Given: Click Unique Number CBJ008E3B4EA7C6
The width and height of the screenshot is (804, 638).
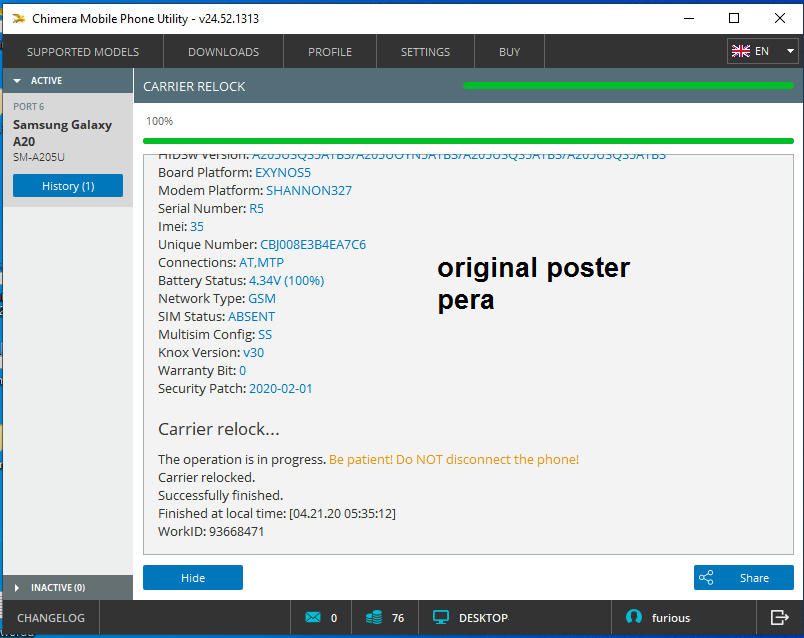Looking at the screenshot, I should 313,244.
